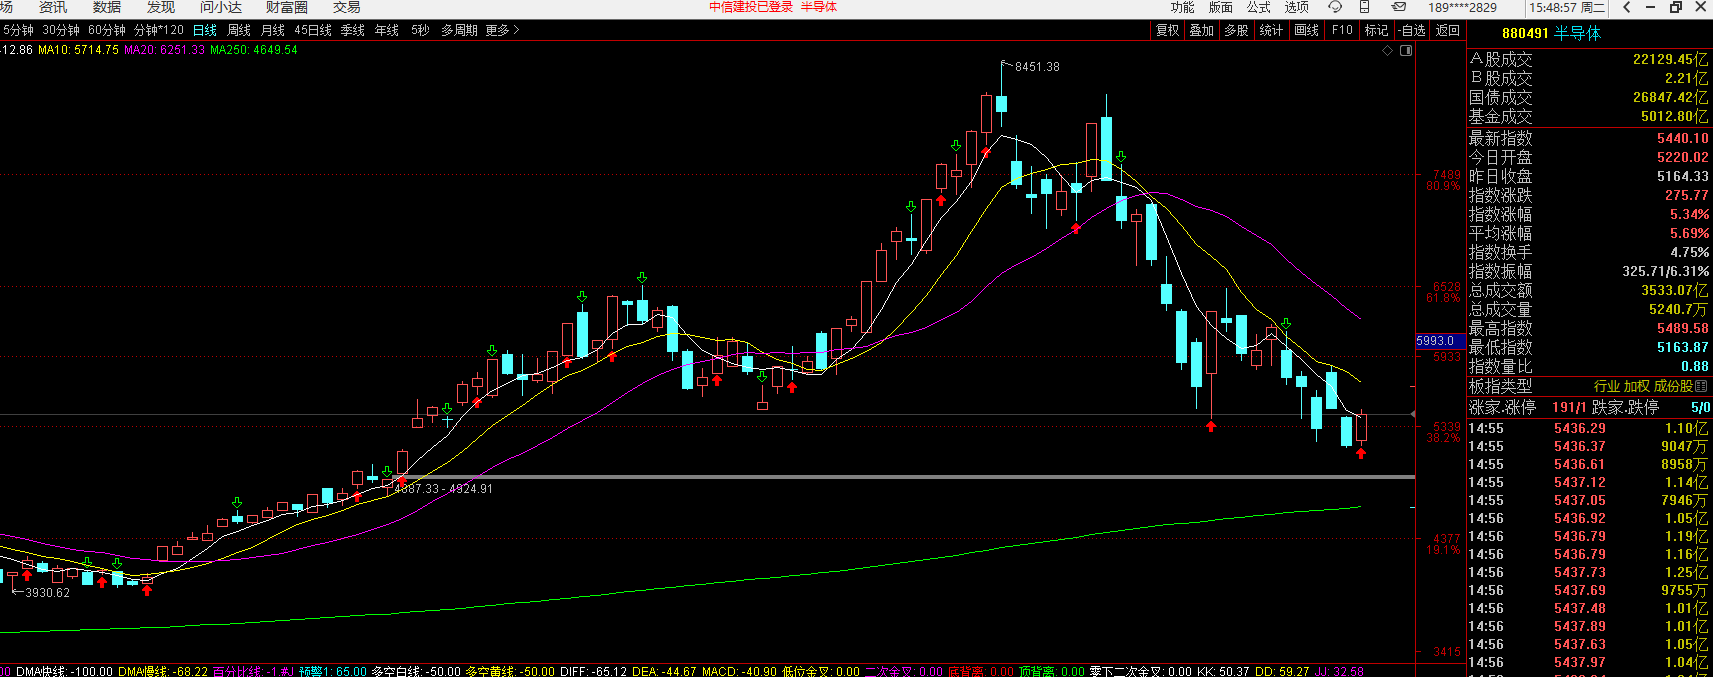The height and width of the screenshot is (677, 1713).
Task: Click the 跌家.跌停 count 5/0
Action: (x=1700, y=408)
